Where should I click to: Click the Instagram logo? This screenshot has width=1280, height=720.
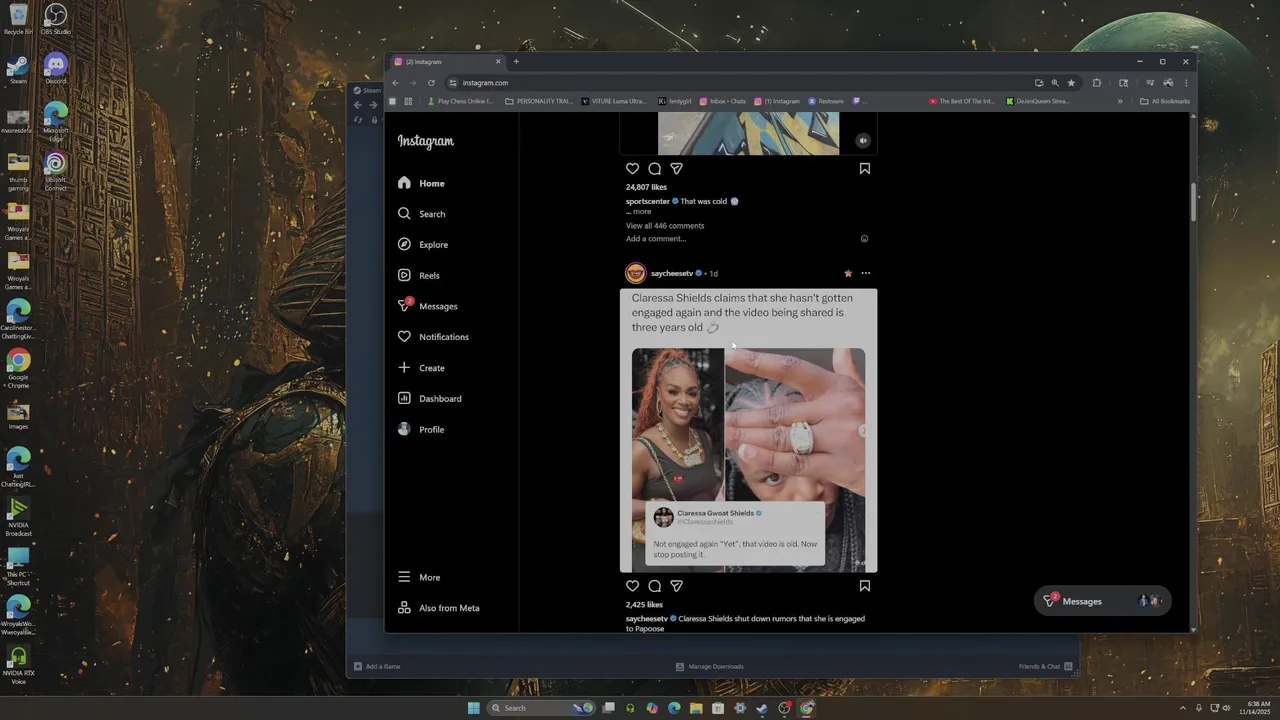(426, 141)
